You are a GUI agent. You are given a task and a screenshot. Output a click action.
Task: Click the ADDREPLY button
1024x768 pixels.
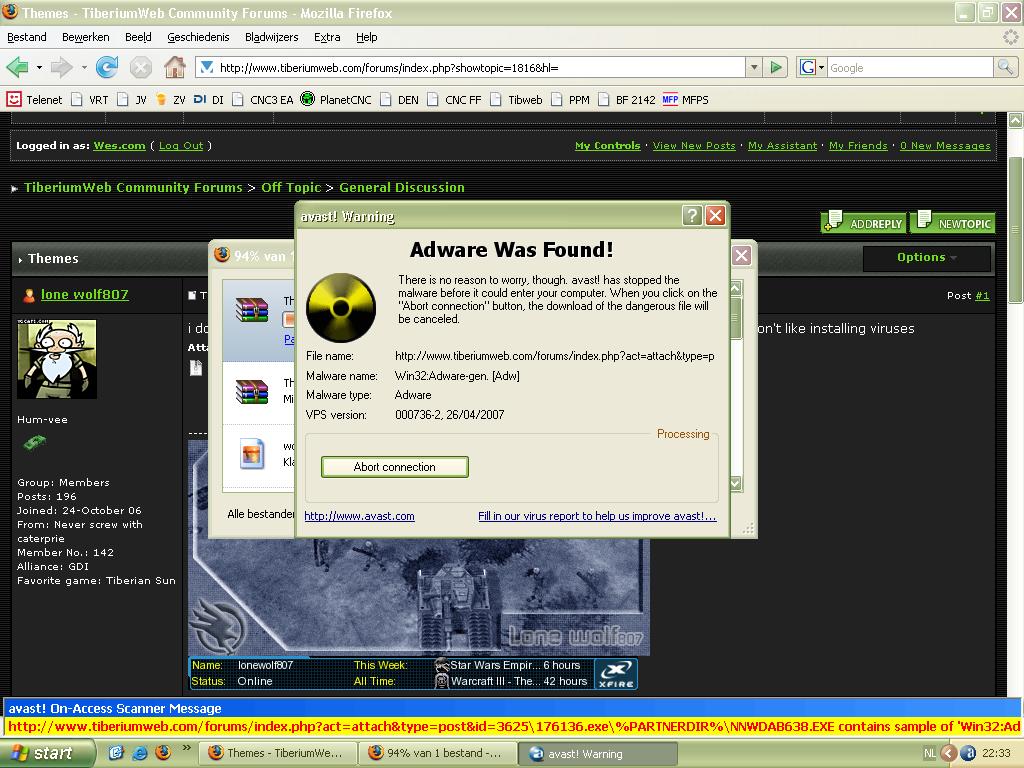(863, 223)
